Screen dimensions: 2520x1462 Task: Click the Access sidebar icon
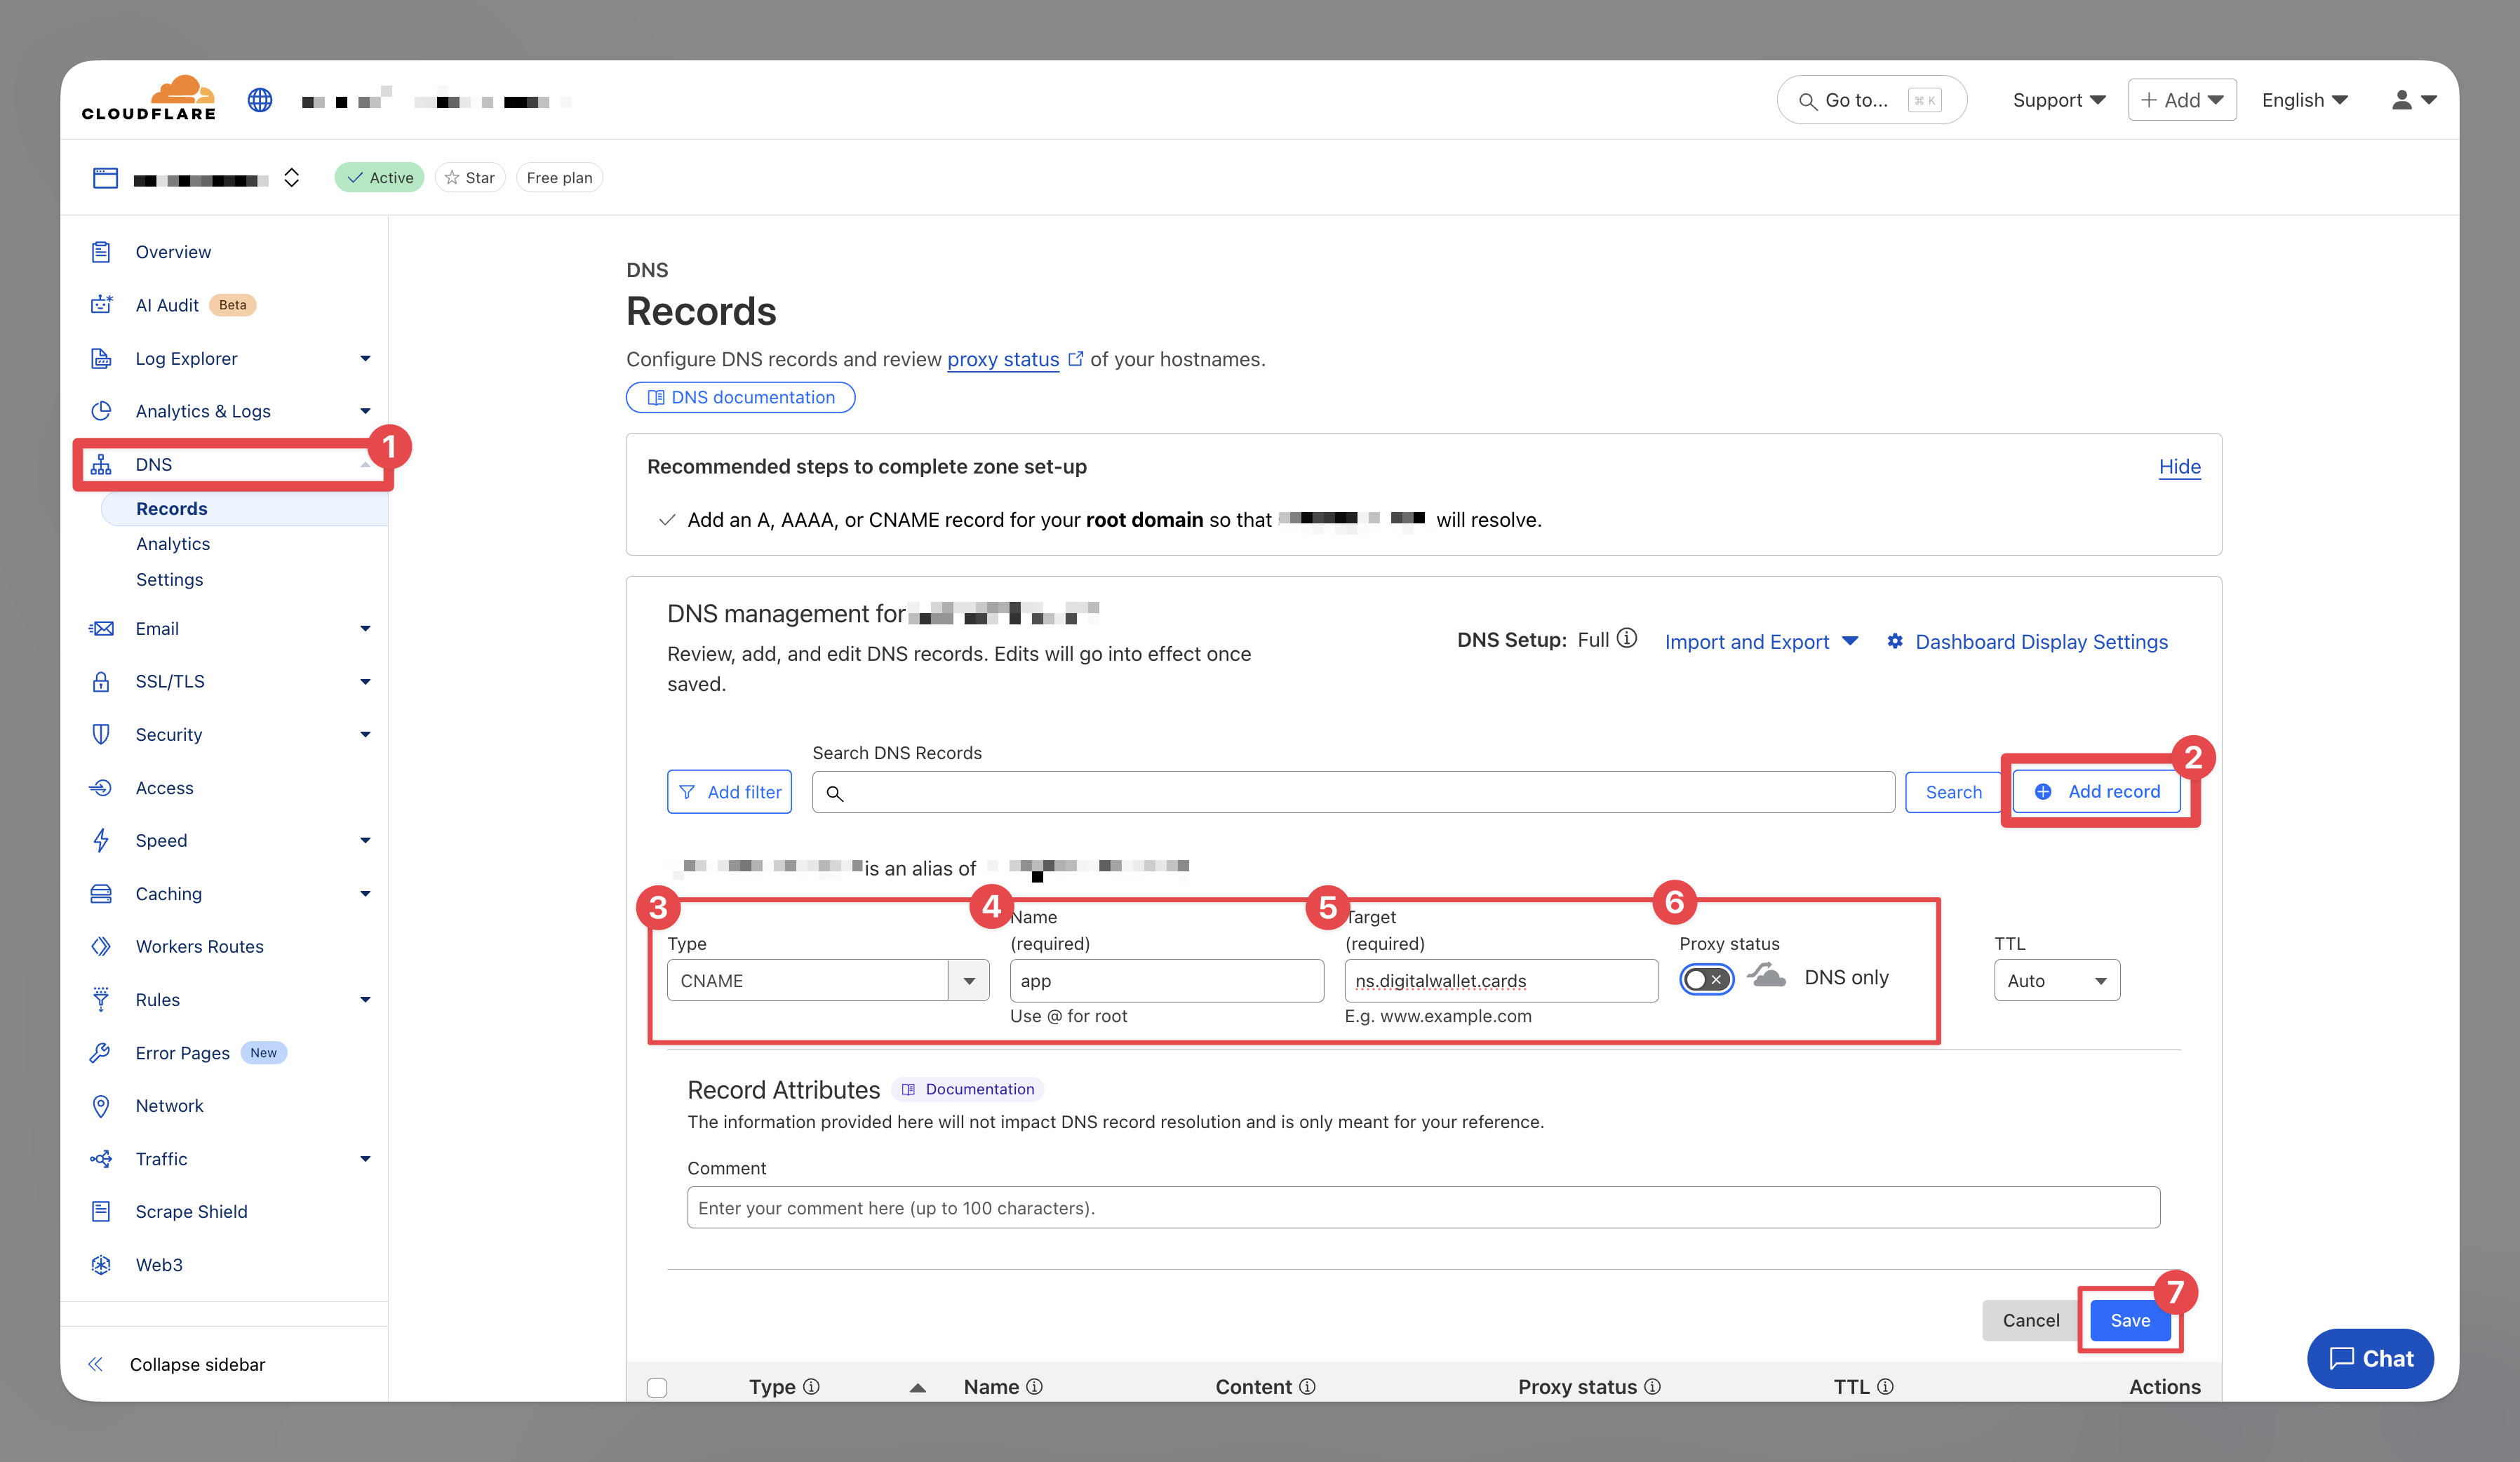tap(101, 788)
